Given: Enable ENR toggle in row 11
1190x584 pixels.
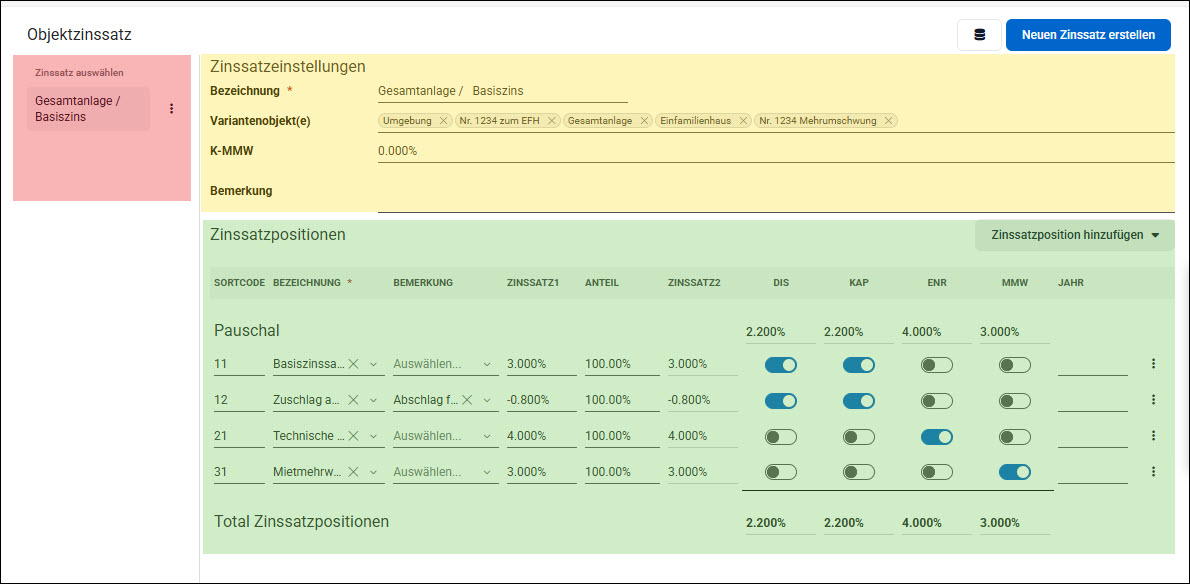Looking at the screenshot, I should tap(937, 365).
